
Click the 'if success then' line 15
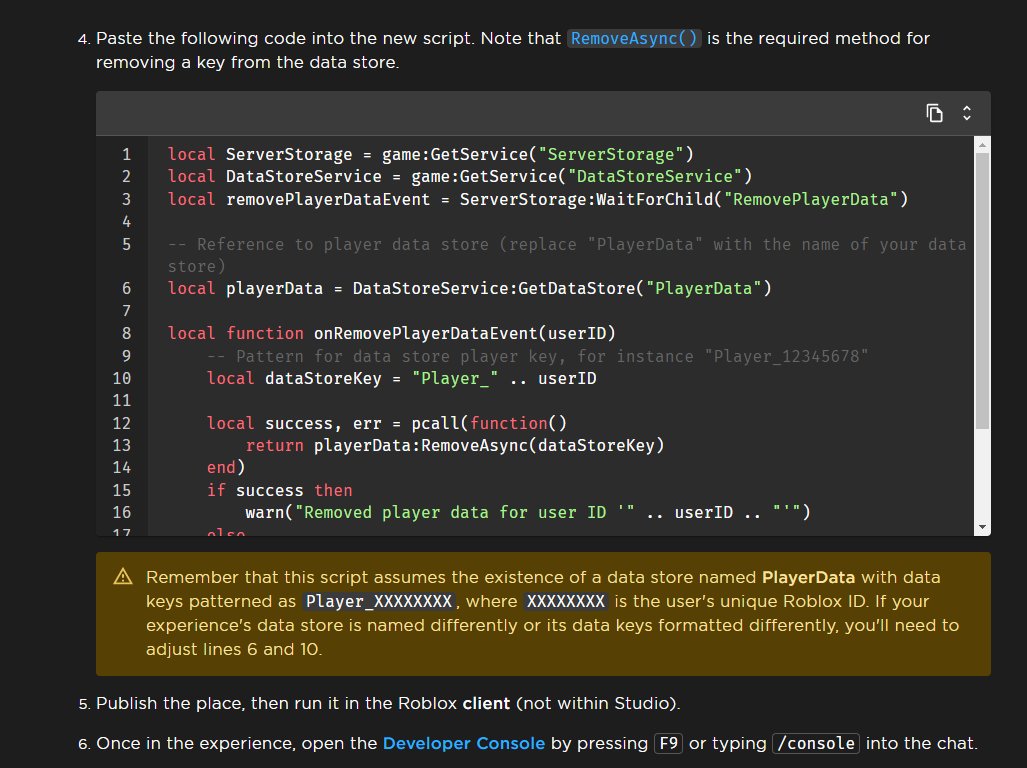(x=280, y=490)
